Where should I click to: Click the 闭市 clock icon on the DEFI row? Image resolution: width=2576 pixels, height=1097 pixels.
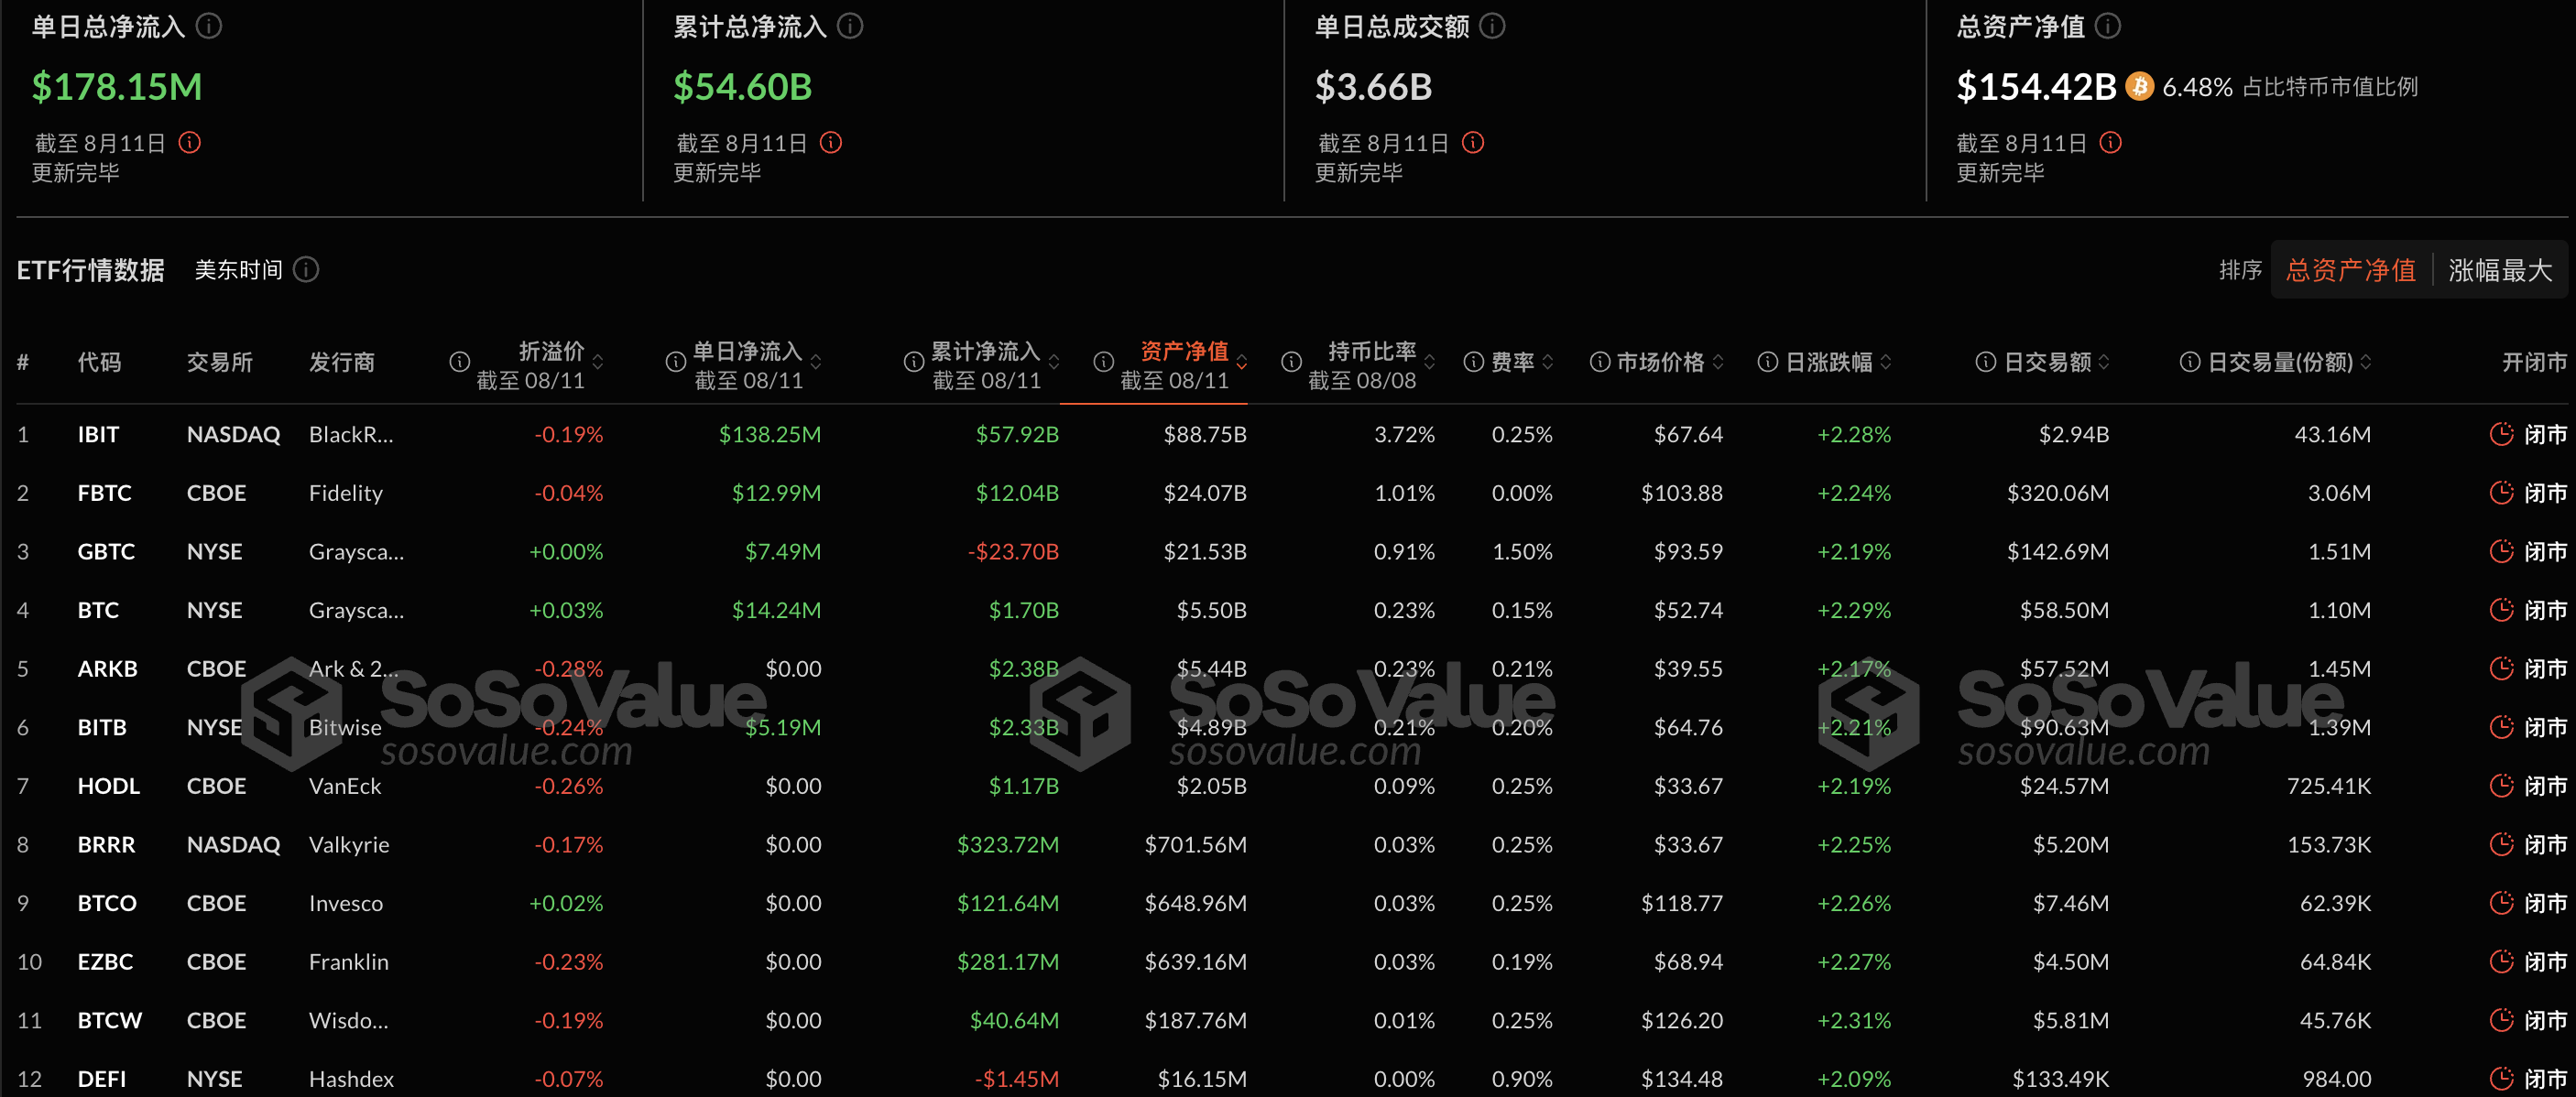[x=2502, y=1078]
